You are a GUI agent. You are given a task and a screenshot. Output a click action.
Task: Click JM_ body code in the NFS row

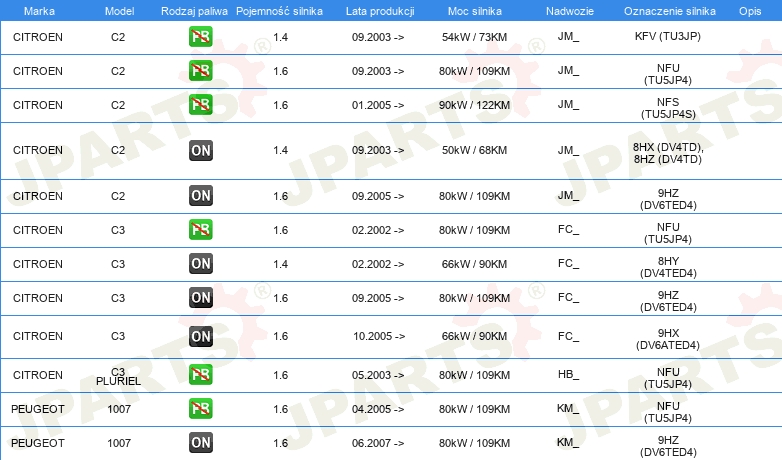pyautogui.click(x=568, y=104)
